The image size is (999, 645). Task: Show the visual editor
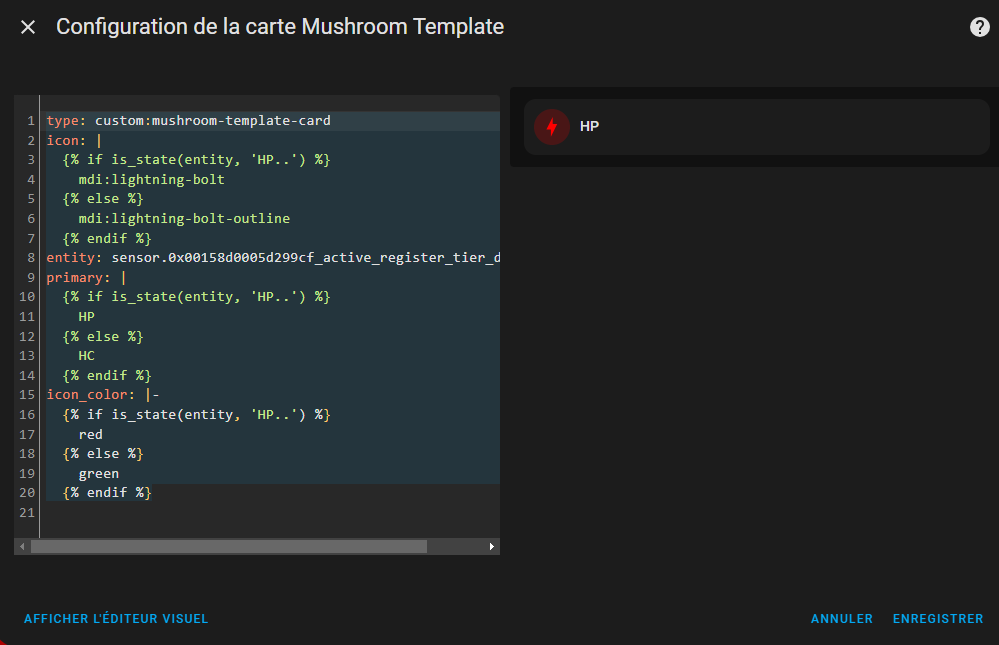click(116, 618)
